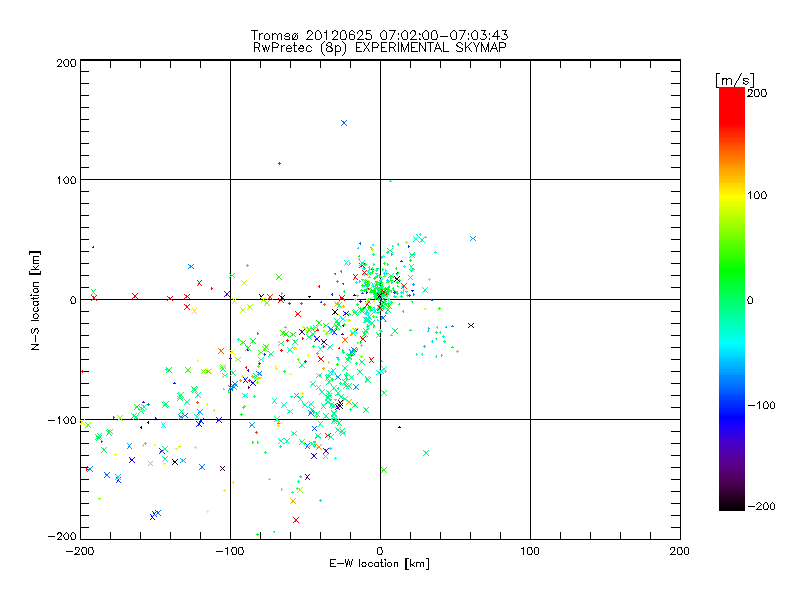Click the N-S axis tick label "-200"
The height and width of the screenshot is (600, 800).
tap(62, 536)
